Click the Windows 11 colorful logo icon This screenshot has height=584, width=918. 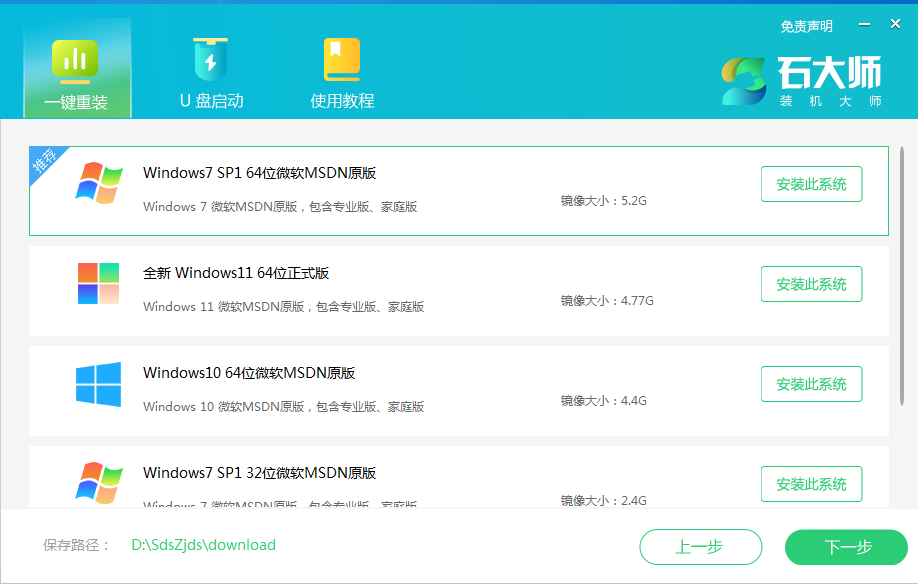(96, 283)
